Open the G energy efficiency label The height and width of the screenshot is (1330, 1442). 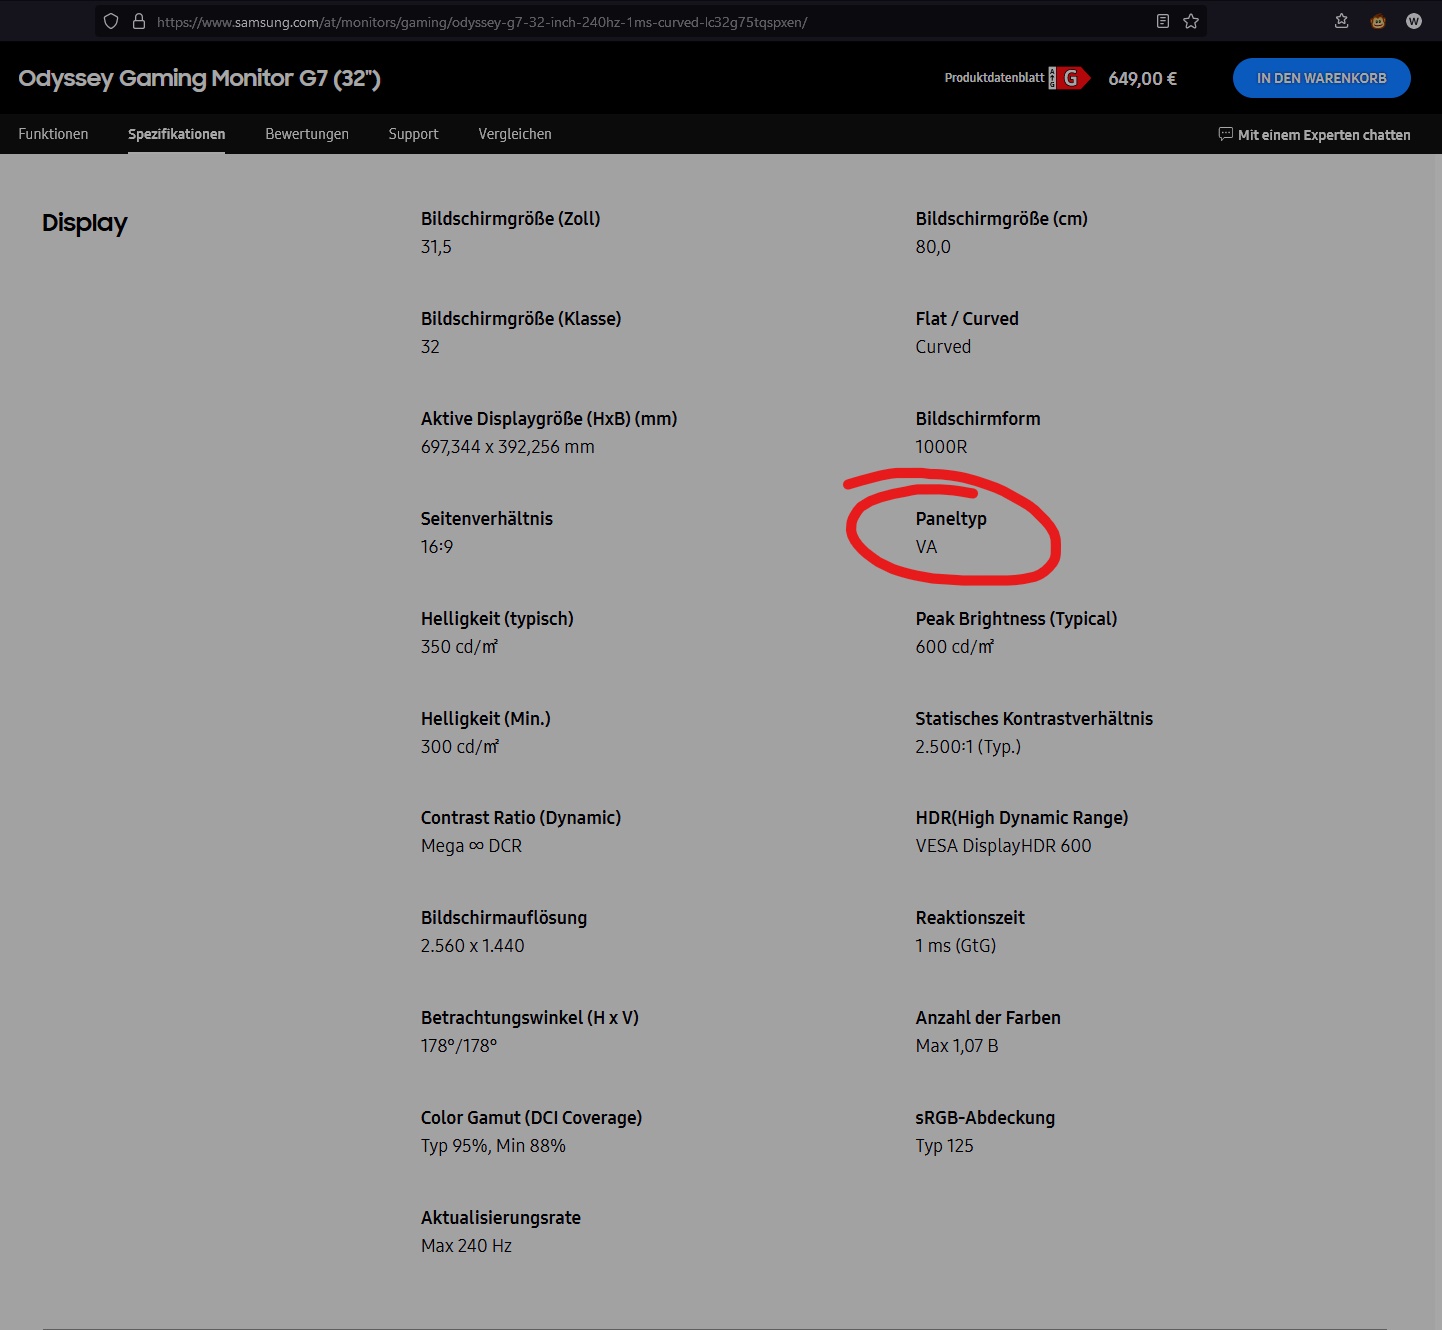tap(1068, 77)
